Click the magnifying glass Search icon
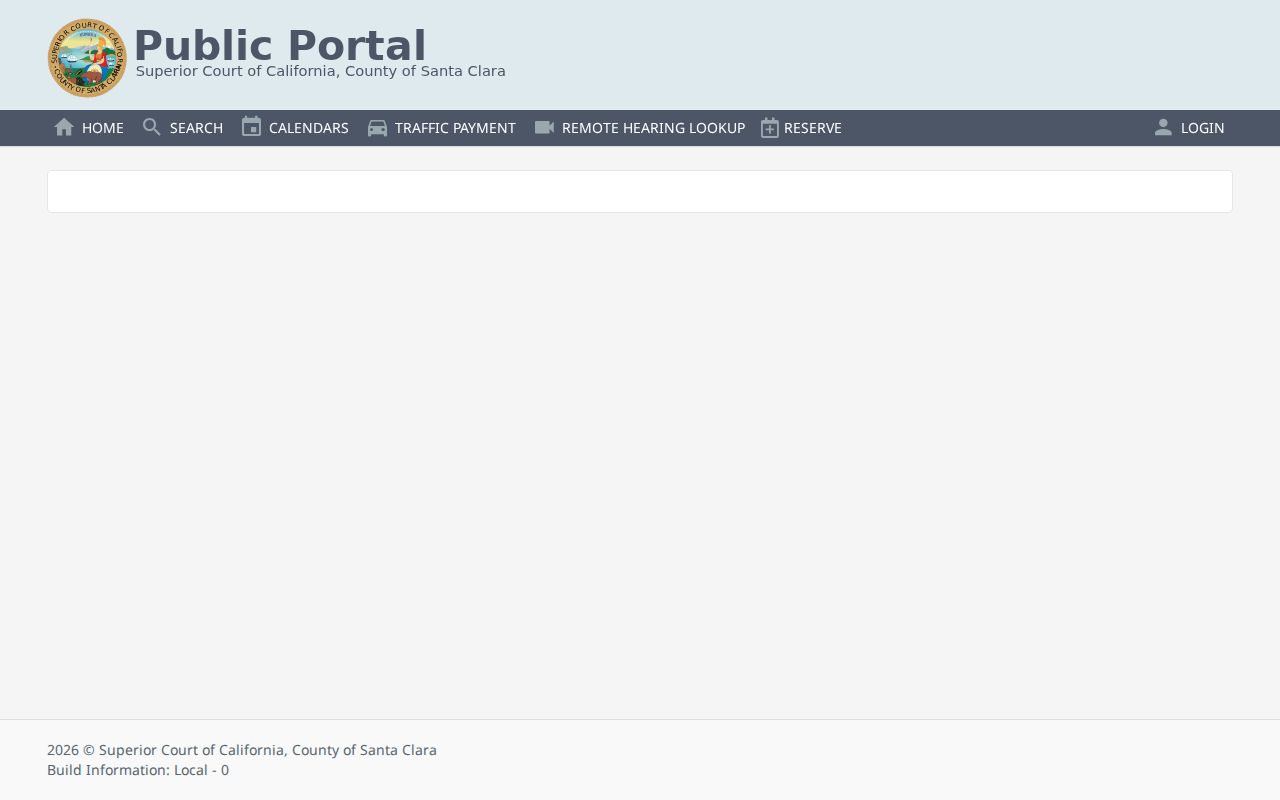 (152, 127)
